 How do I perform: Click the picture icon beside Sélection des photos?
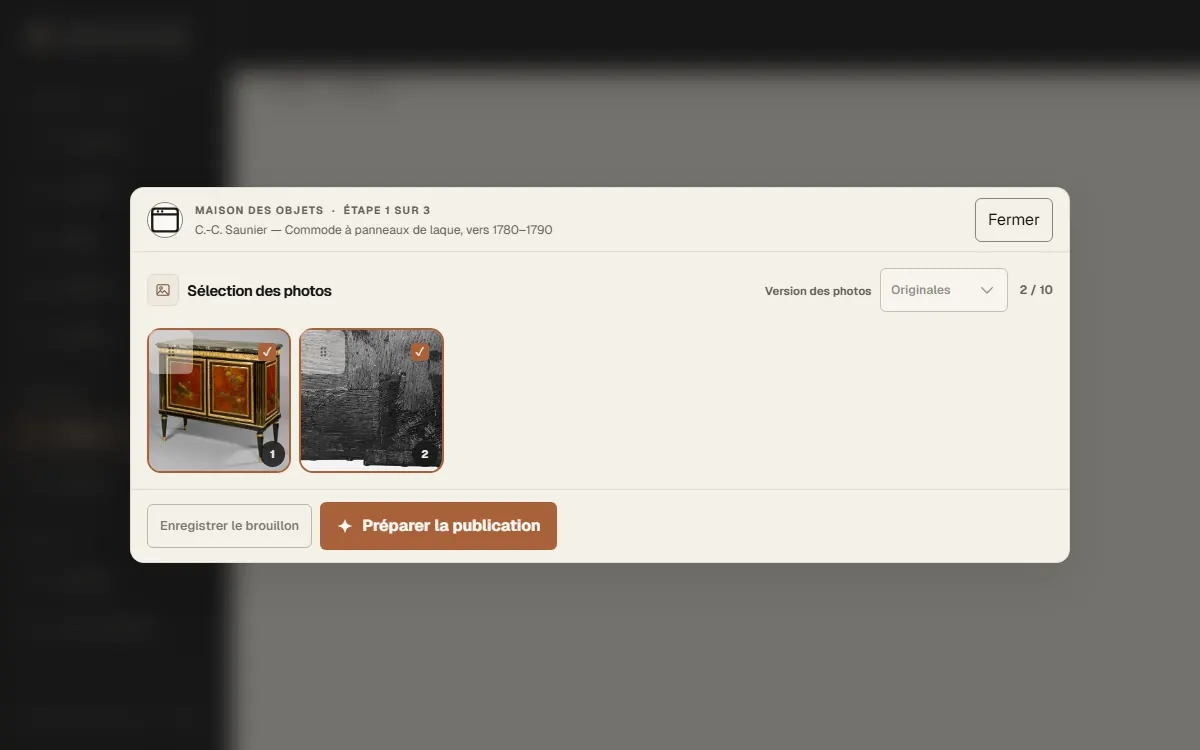point(163,290)
